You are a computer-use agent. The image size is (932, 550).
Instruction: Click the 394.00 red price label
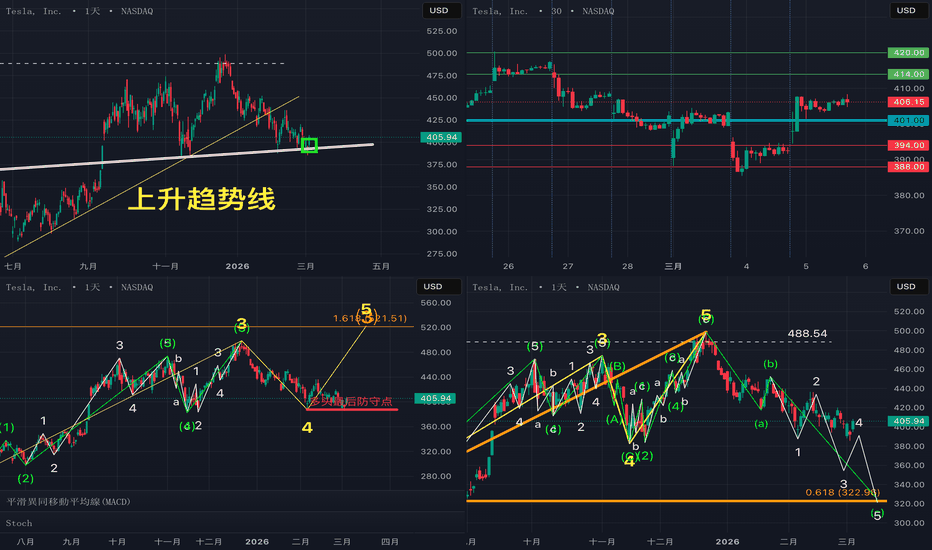pyautogui.click(x=908, y=146)
